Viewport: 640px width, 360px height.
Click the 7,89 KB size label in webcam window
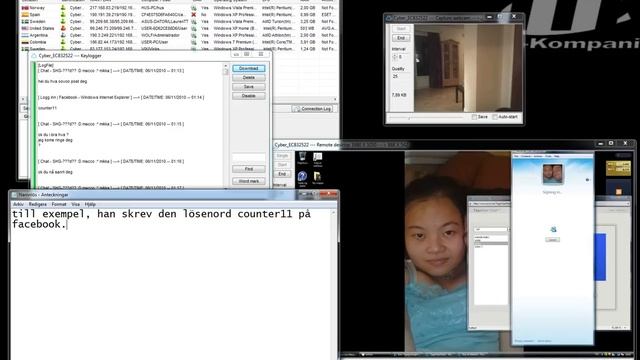[x=399, y=95]
